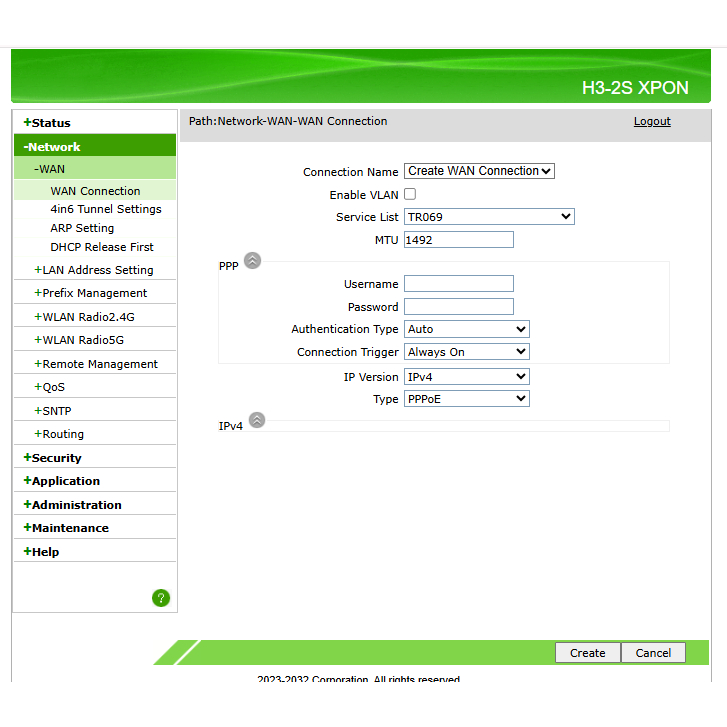
Task: Open the Service List dropdown
Action: click(489, 217)
